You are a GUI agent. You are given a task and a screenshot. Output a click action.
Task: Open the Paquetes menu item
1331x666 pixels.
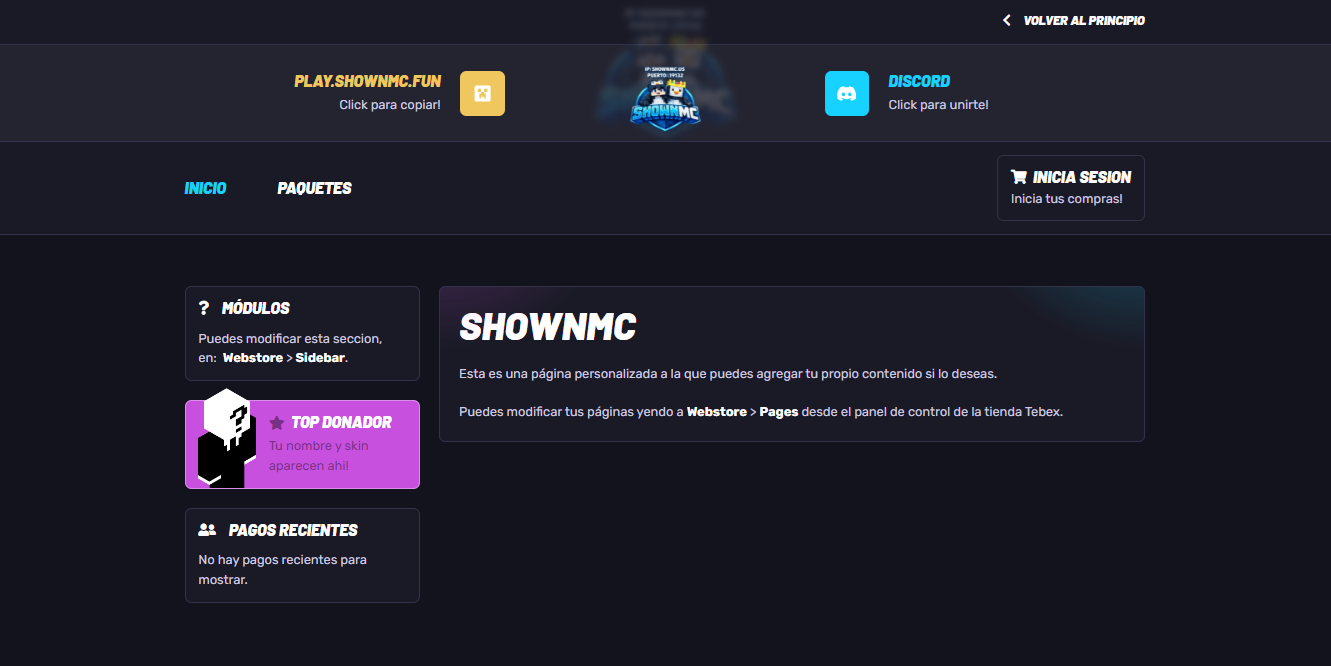(x=314, y=188)
